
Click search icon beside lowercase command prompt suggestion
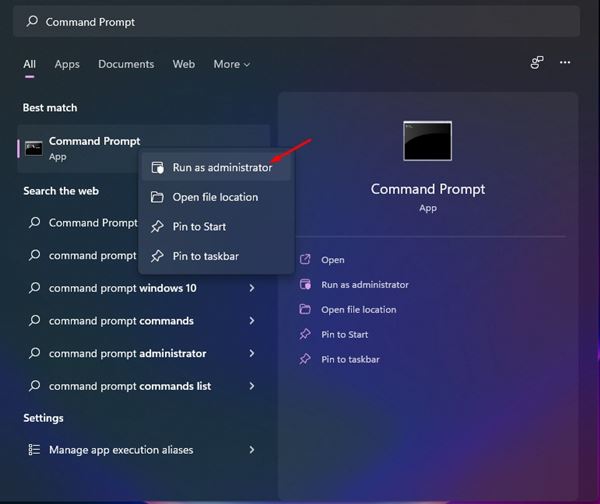pos(34,255)
